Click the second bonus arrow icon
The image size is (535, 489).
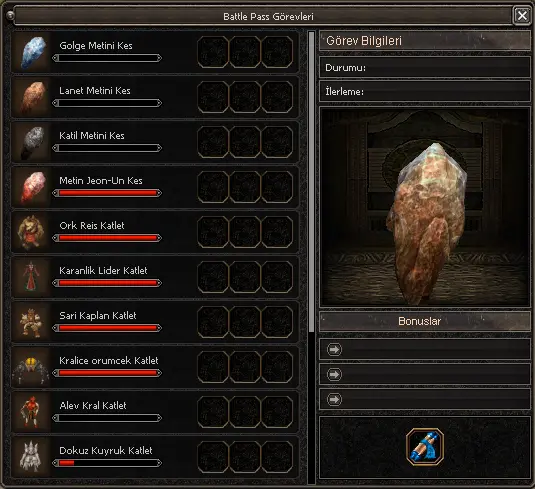coord(334,374)
